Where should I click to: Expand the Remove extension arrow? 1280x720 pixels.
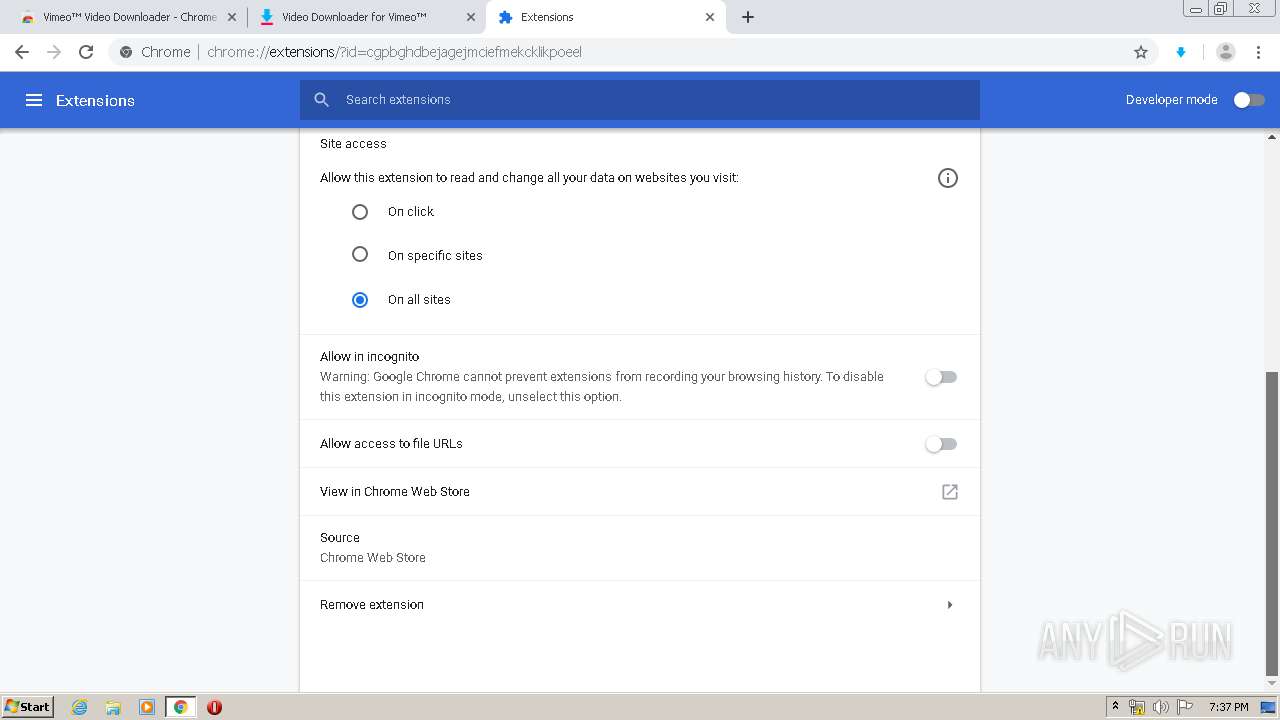click(x=949, y=605)
